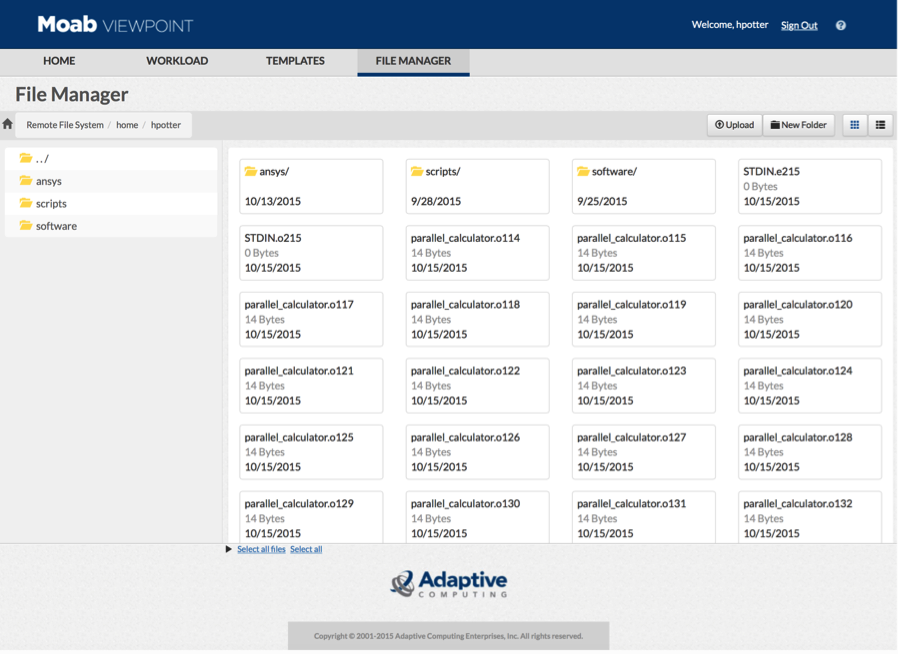Open scripts folder in sidebar tree
The height and width of the screenshot is (655, 899).
pos(111,203)
